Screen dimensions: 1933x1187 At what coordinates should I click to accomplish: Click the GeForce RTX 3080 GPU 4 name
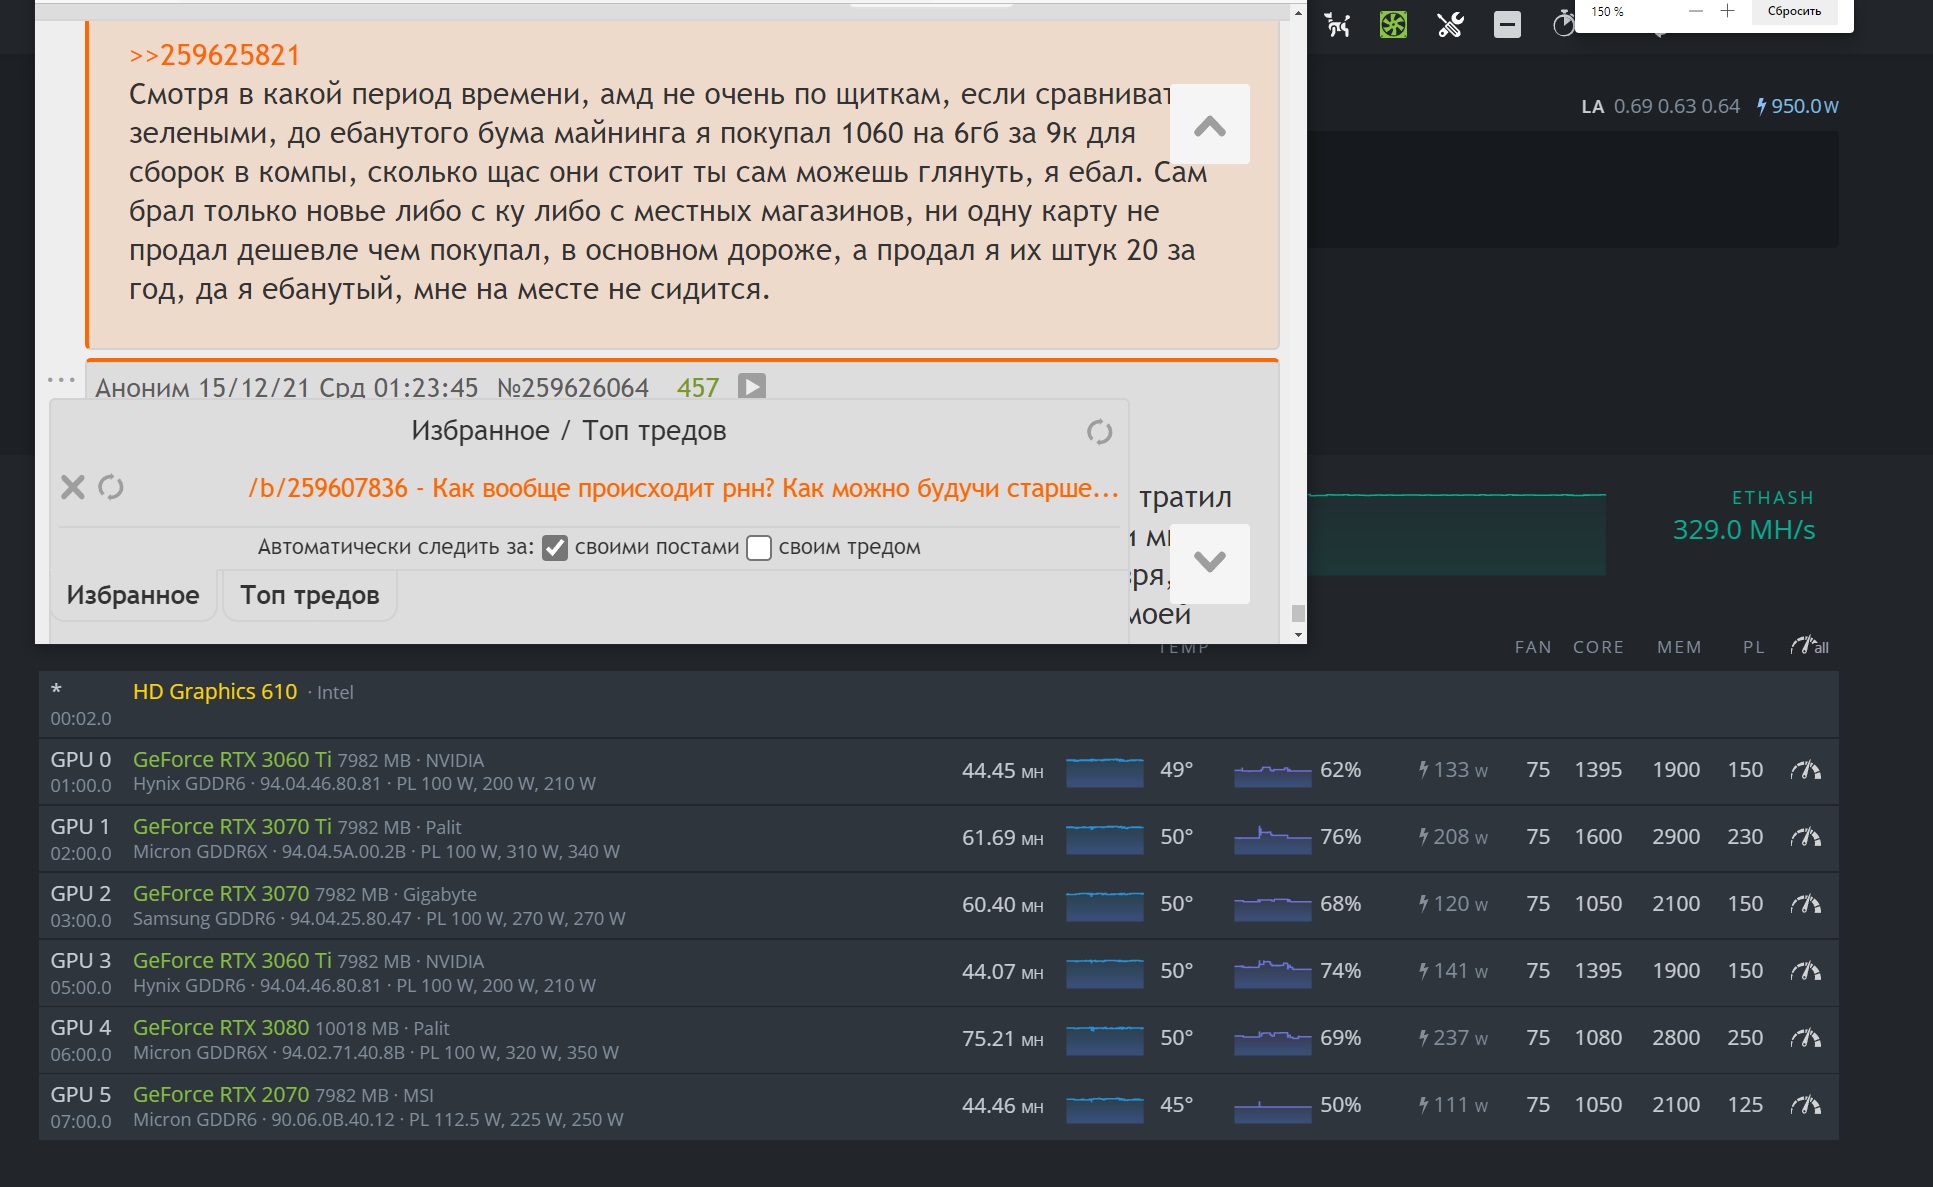[221, 1027]
